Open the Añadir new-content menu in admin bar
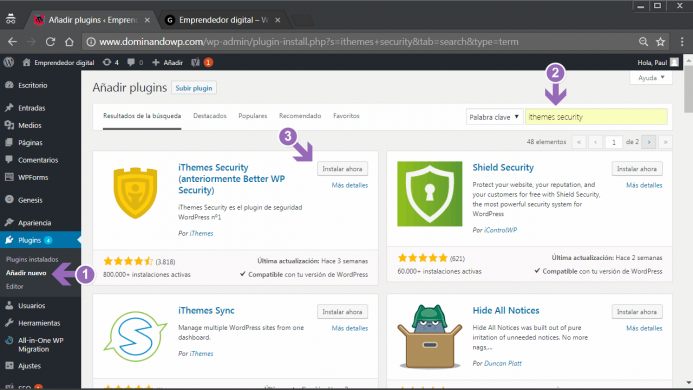693x390 pixels. click(x=167, y=62)
